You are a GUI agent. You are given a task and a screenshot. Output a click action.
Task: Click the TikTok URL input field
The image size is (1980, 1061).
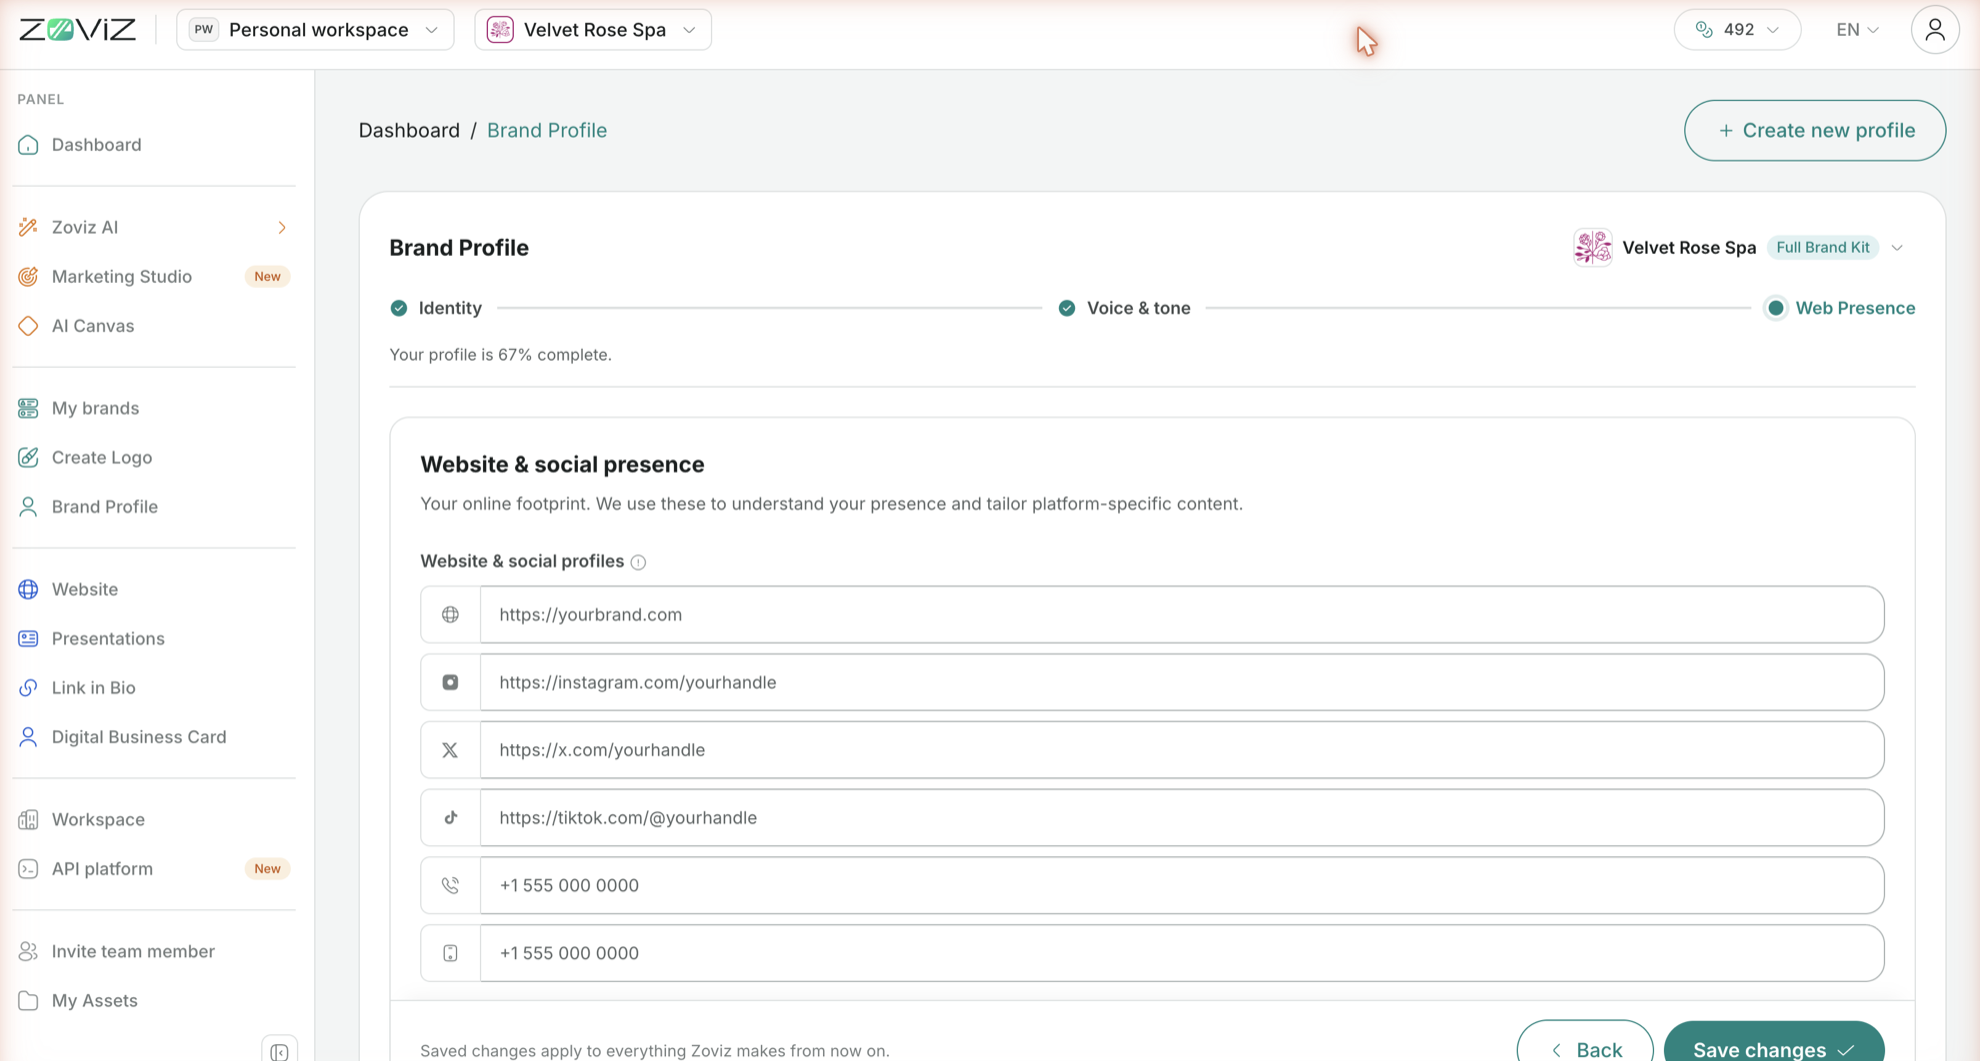(x=1182, y=818)
